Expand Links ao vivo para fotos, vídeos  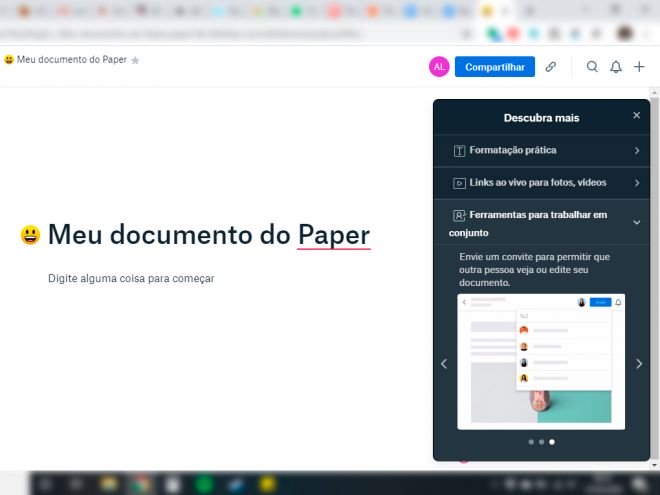coord(542,183)
